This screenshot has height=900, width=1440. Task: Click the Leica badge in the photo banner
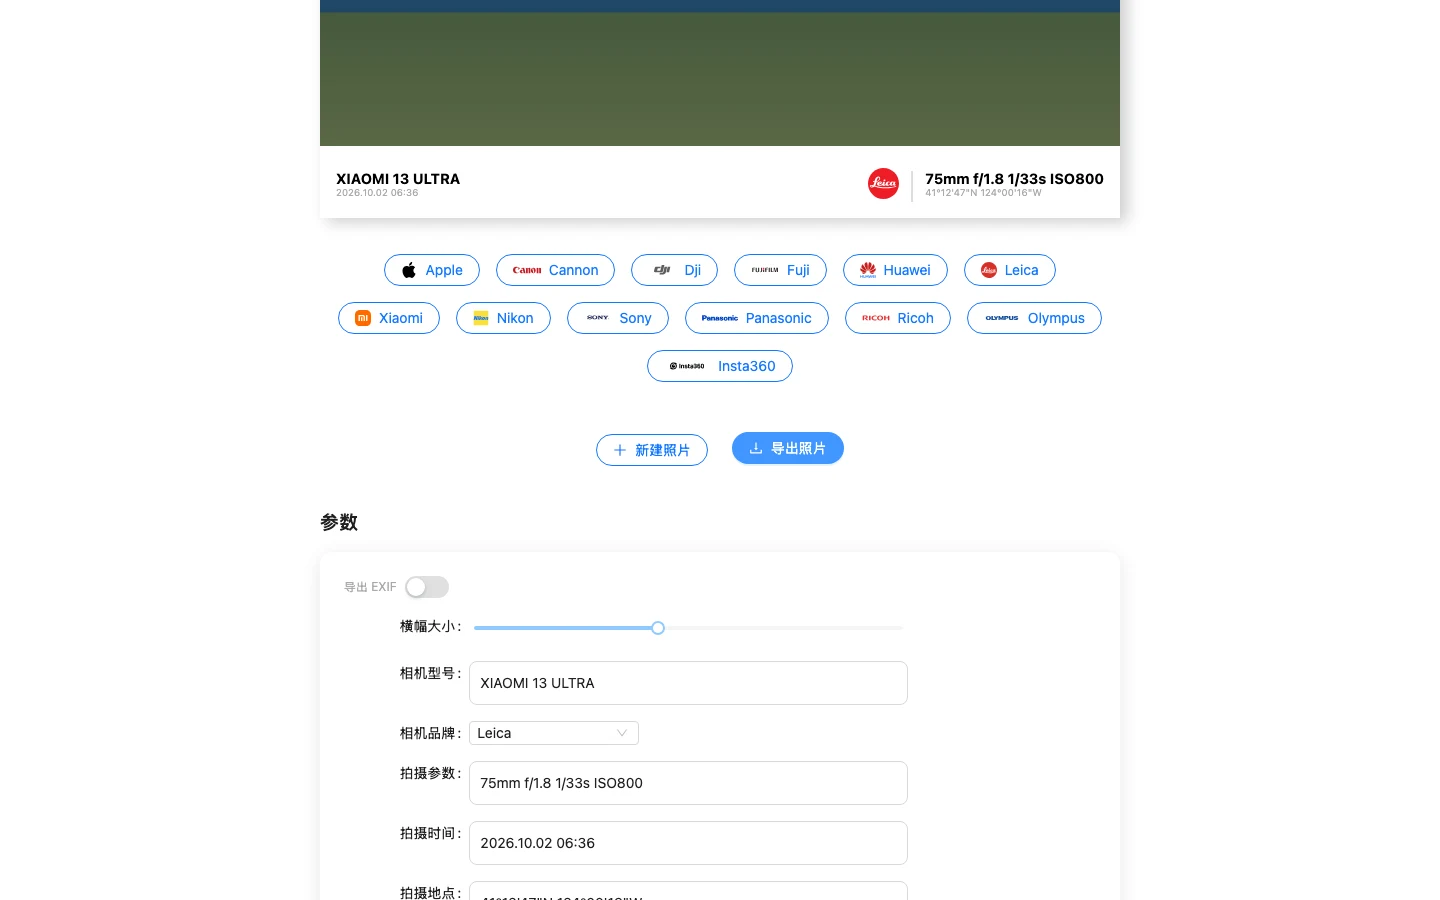[883, 184]
